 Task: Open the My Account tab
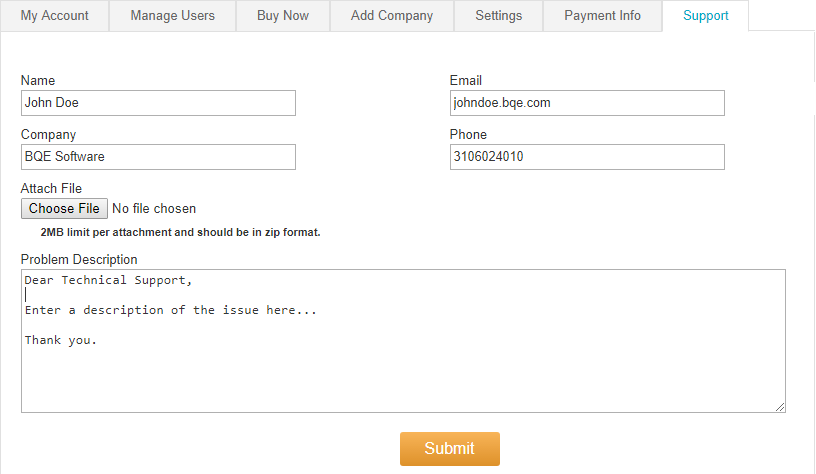click(x=55, y=16)
